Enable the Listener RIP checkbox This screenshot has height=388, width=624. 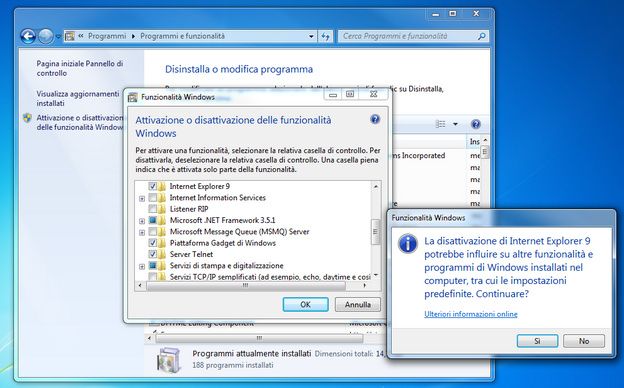coord(152,209)
